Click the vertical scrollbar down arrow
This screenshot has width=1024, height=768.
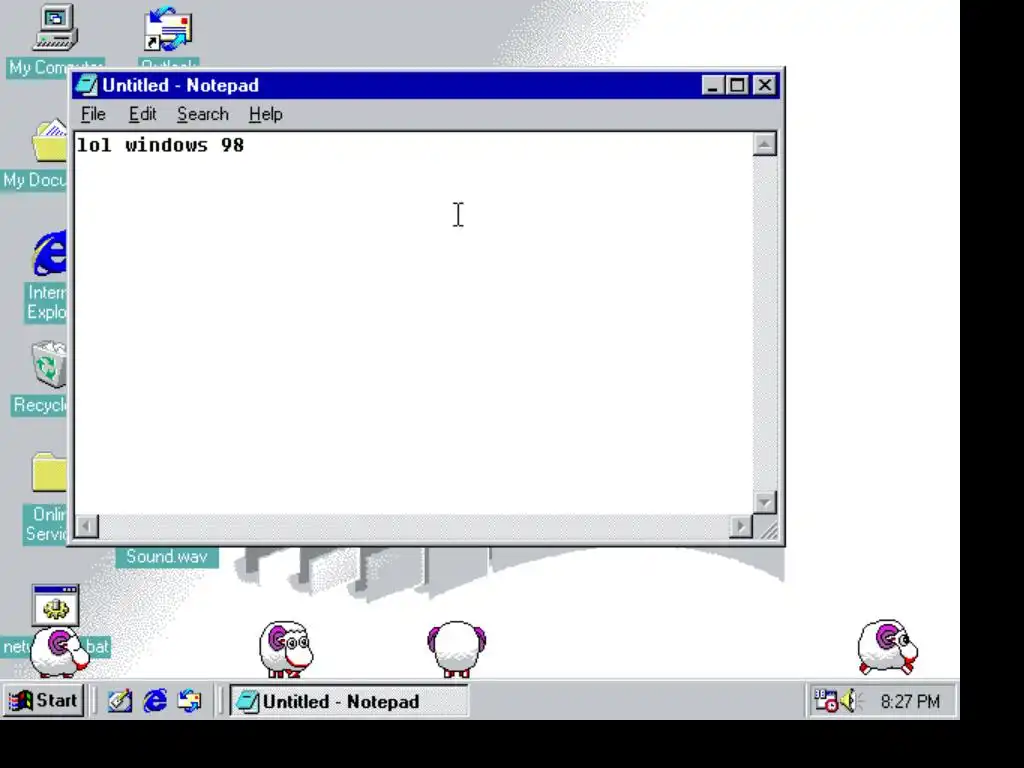coord(764,502)
